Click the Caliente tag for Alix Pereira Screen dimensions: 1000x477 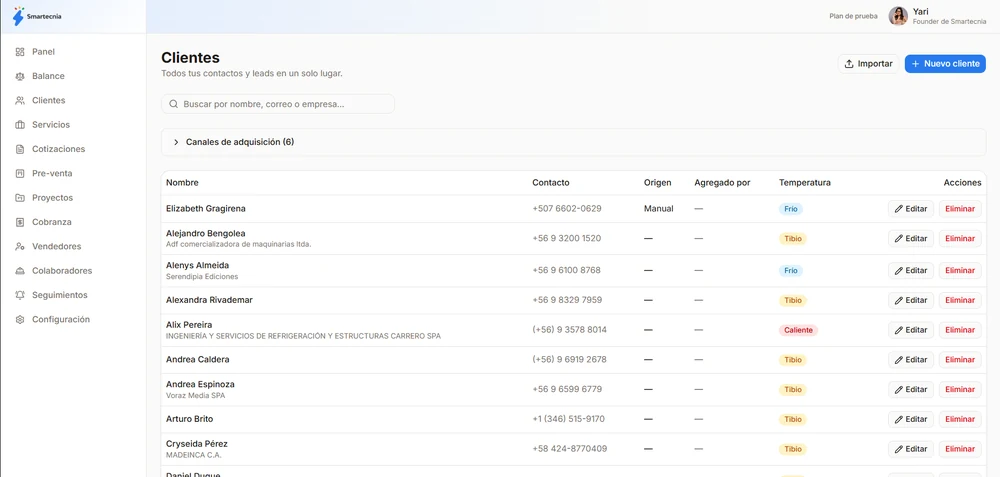(x=798, y=330)
